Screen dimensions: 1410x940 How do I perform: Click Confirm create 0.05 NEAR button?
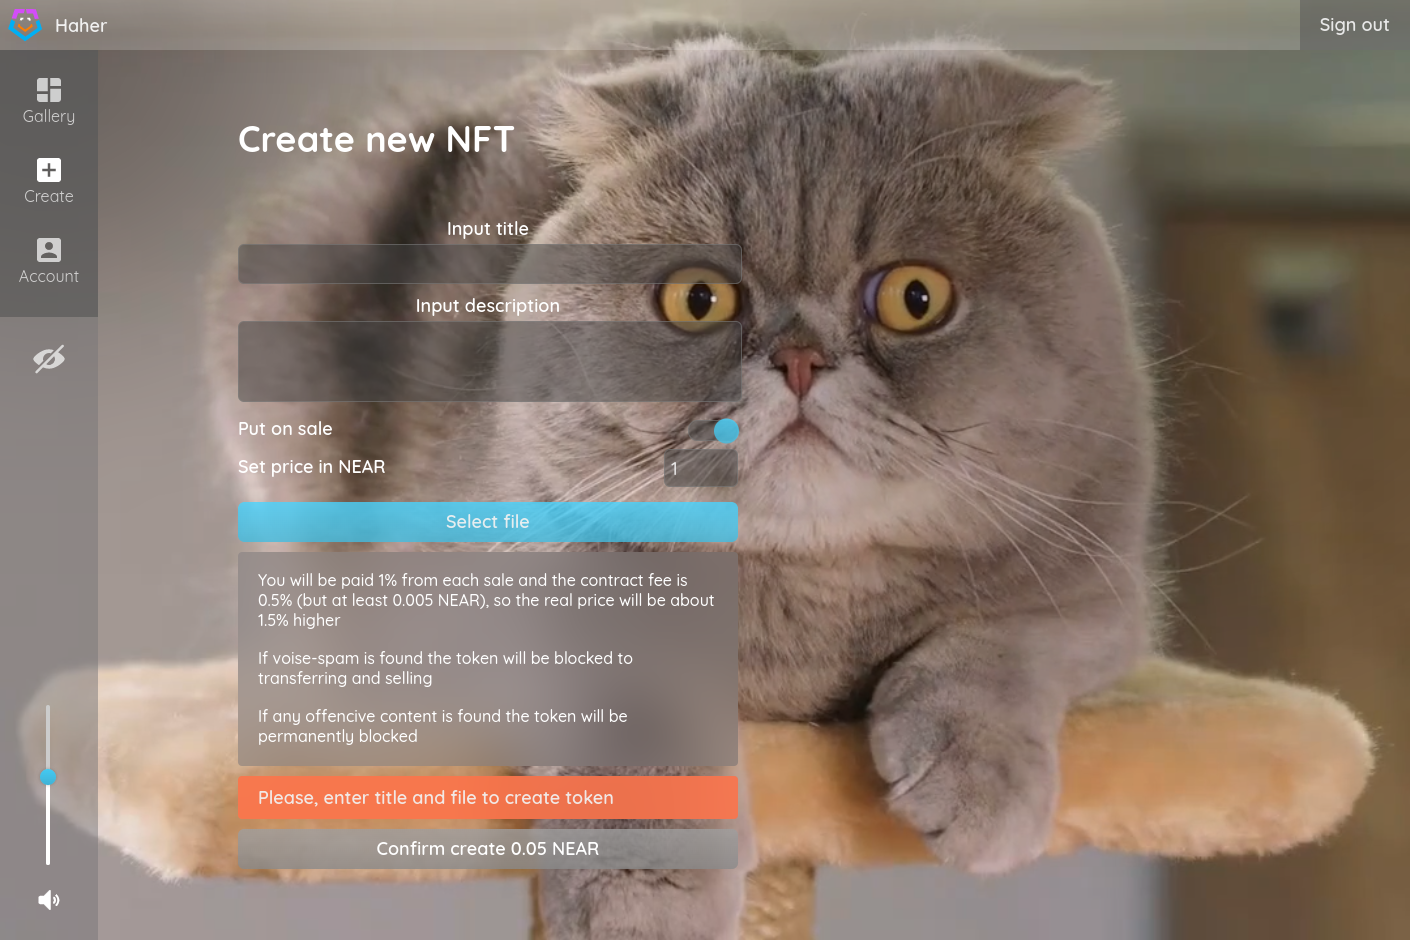click(x=488, y=849)
